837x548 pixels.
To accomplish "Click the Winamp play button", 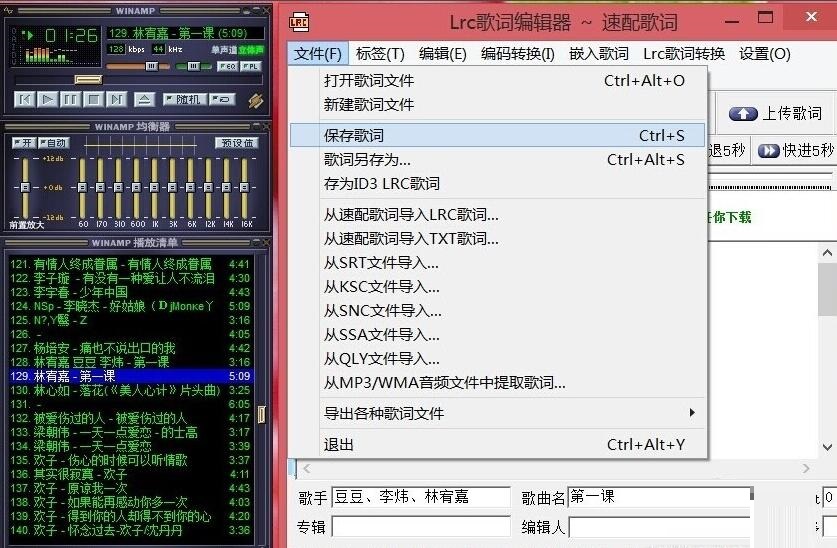I will coord(48,99).
